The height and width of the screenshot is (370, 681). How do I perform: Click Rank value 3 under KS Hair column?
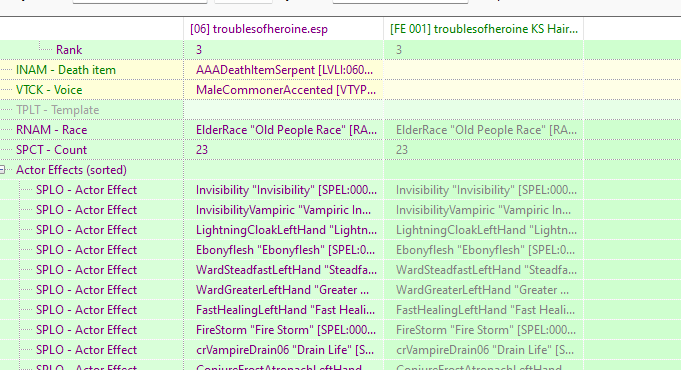coord(399,50)
